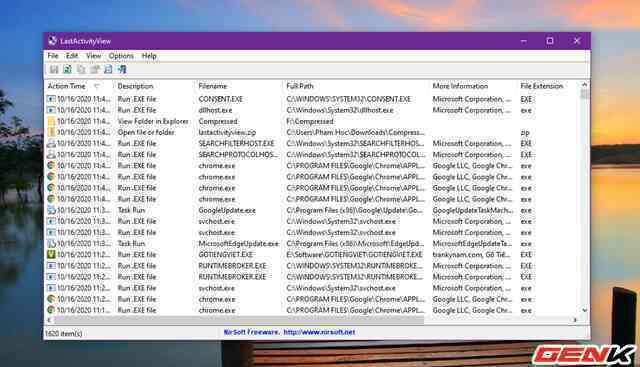The height and width of the screenshot is (367, 640).
Task: Minimize the LastActivityView window
Action: click(524, 41)
